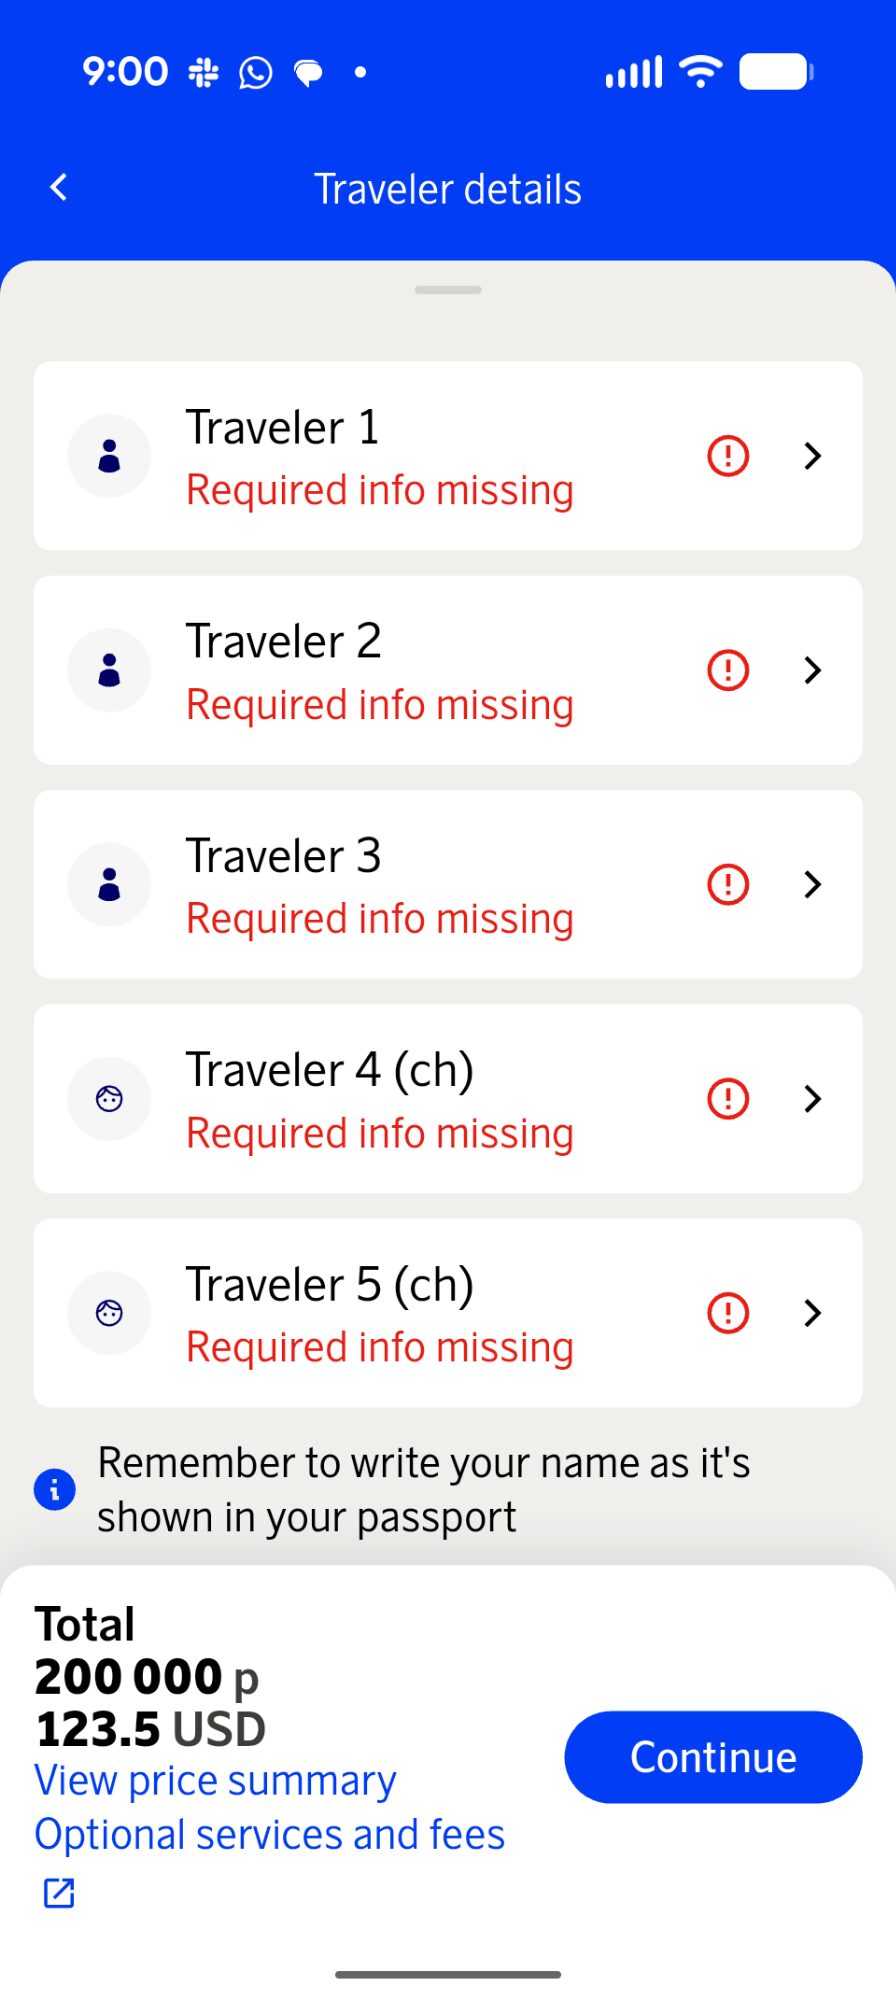
Task: Tap Traveler 3 red warning icon
Action: click(x=728, y=884)
